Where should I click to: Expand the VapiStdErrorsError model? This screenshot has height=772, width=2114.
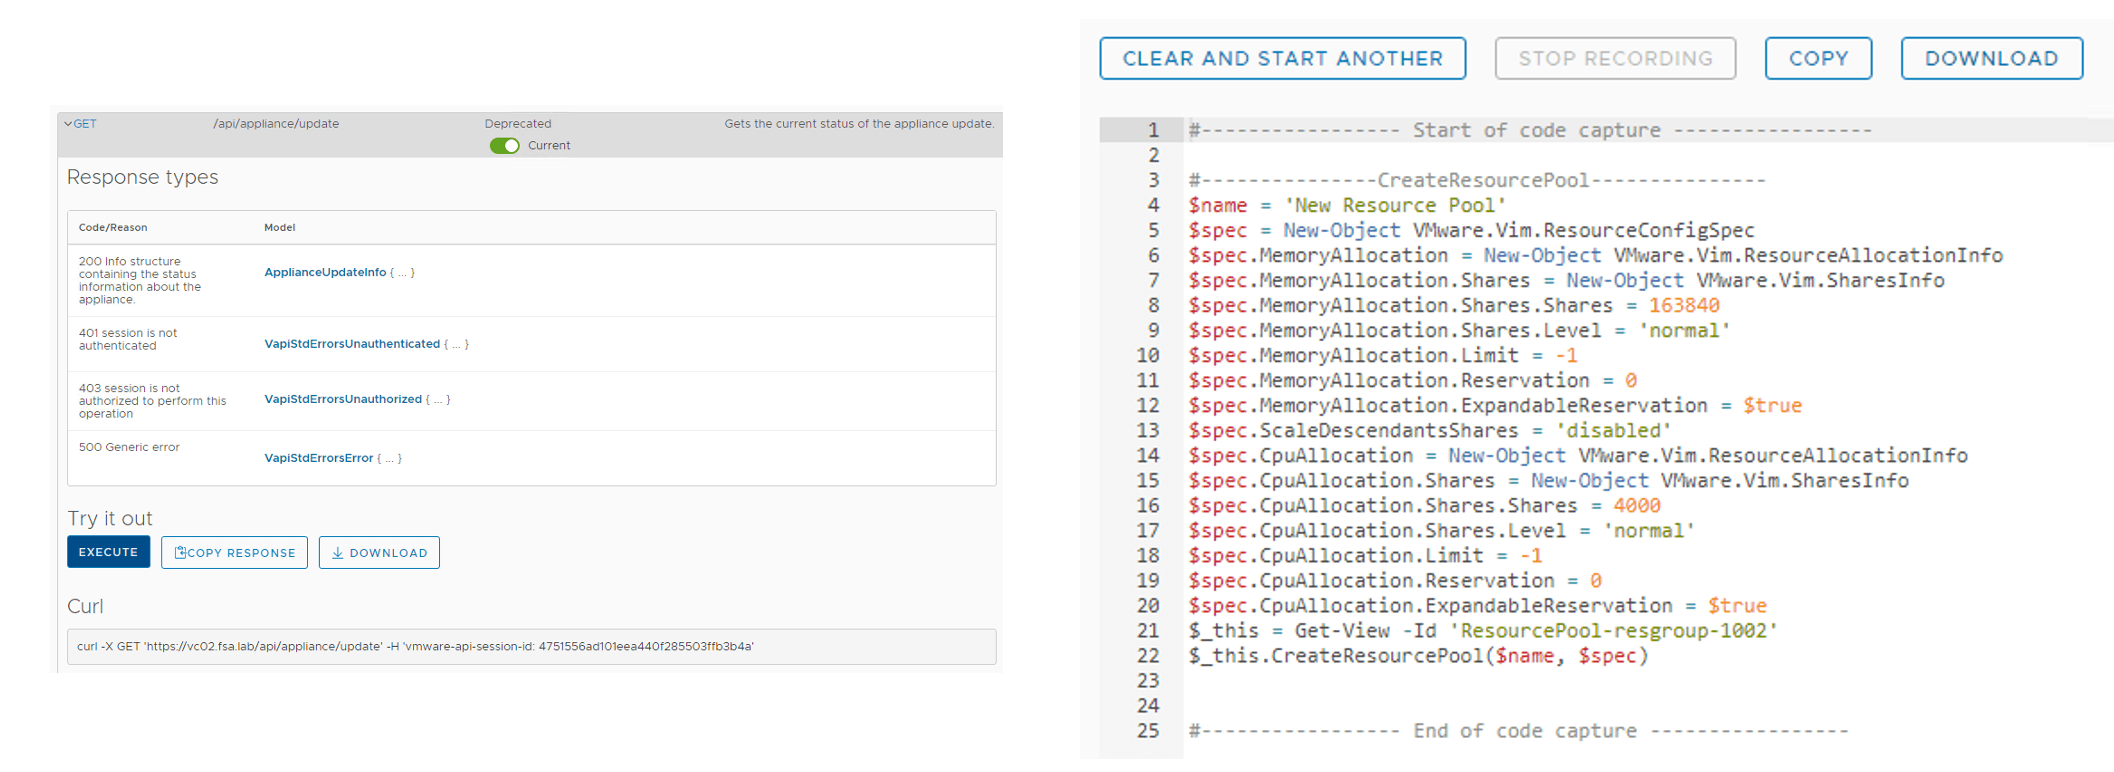318,458
